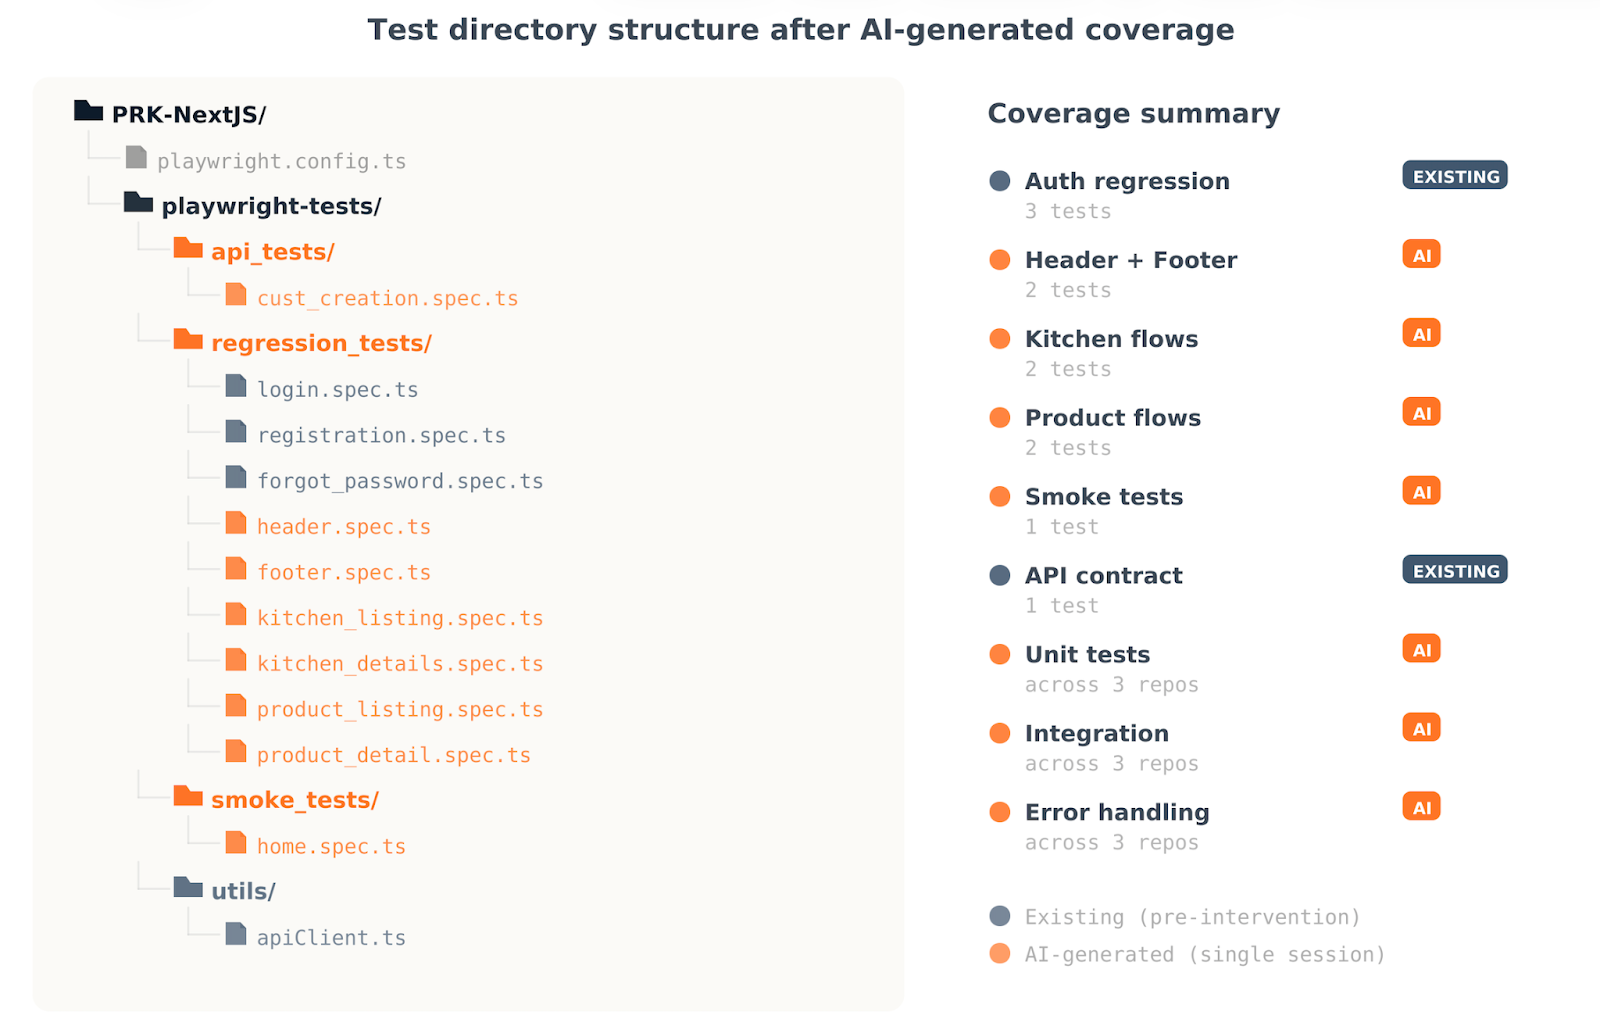This screenshot has height=1019, width=1600.
Task: Click AI badge beside Error handling
Action: (x=1421, y=807)
